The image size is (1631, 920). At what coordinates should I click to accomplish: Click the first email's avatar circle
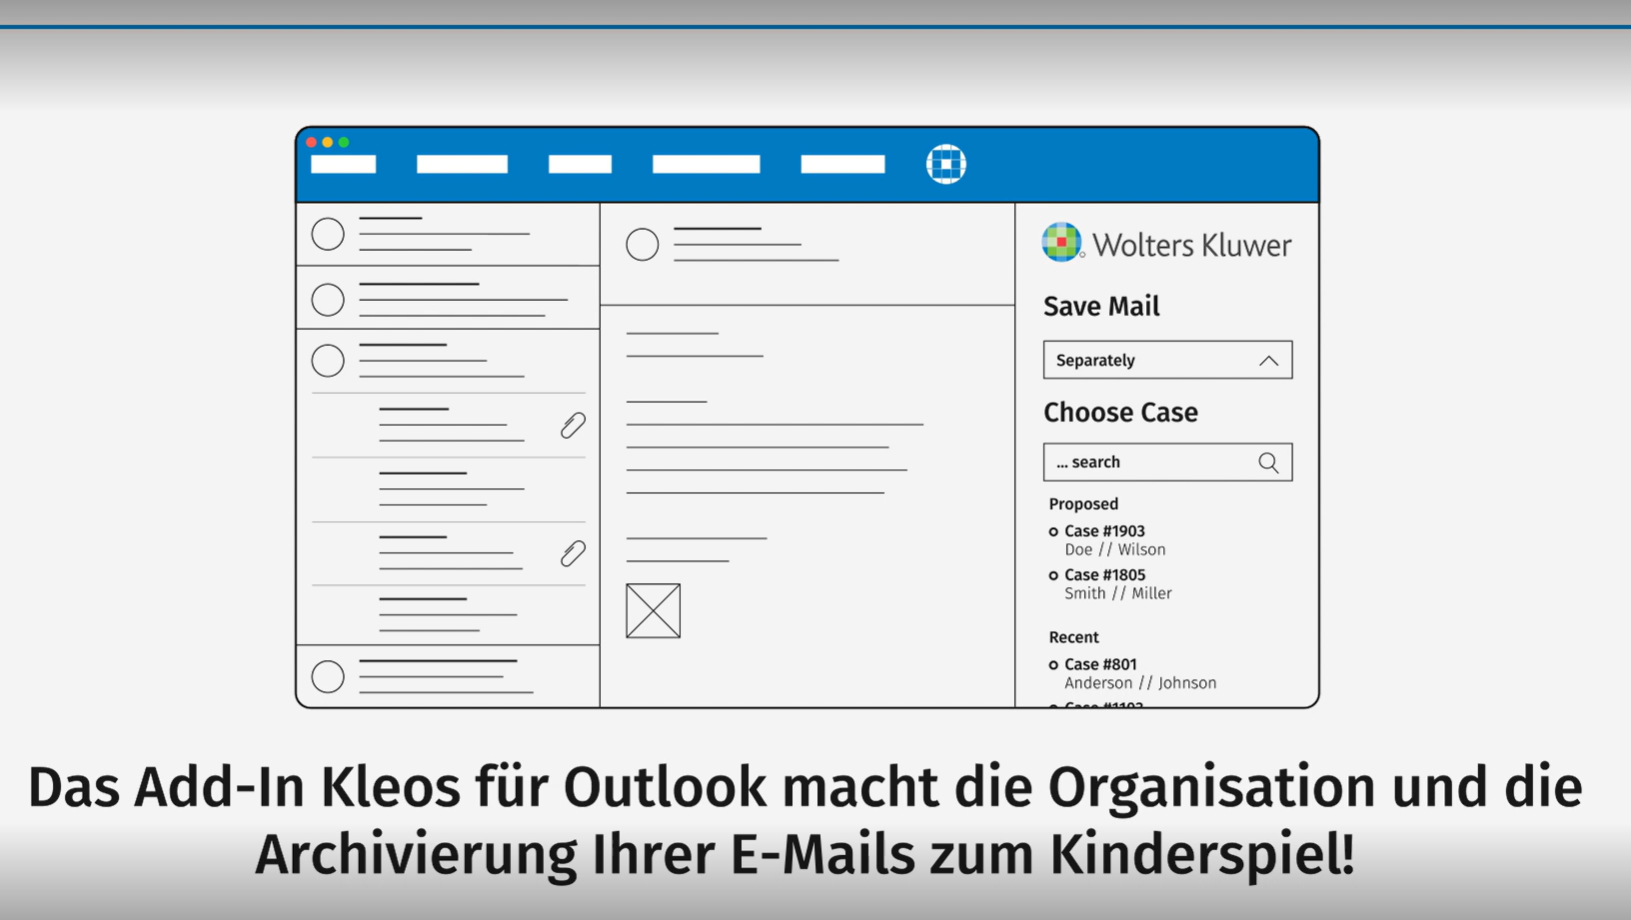click(328, 235)
